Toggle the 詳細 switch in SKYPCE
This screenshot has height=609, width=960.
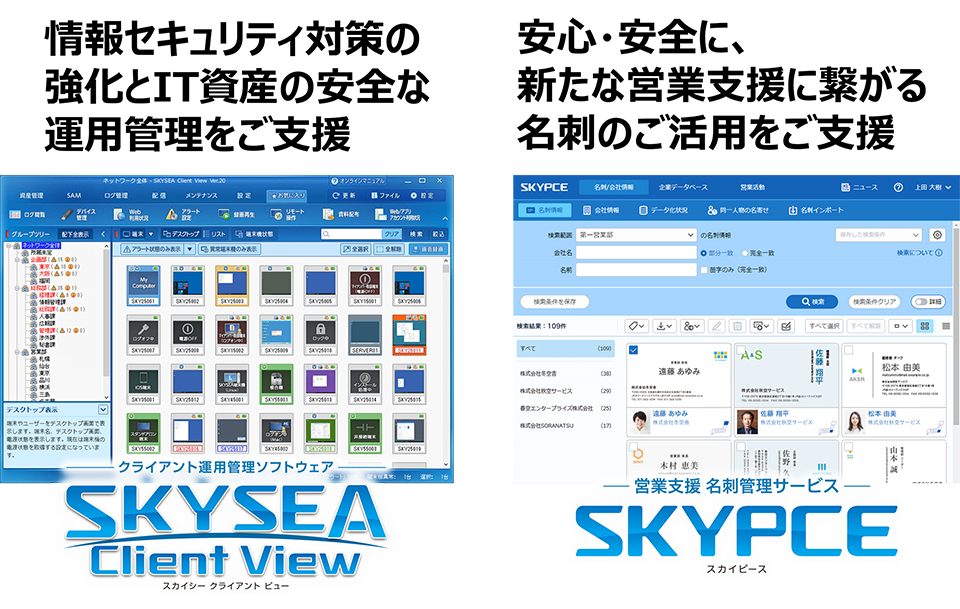tap(928, 302)
